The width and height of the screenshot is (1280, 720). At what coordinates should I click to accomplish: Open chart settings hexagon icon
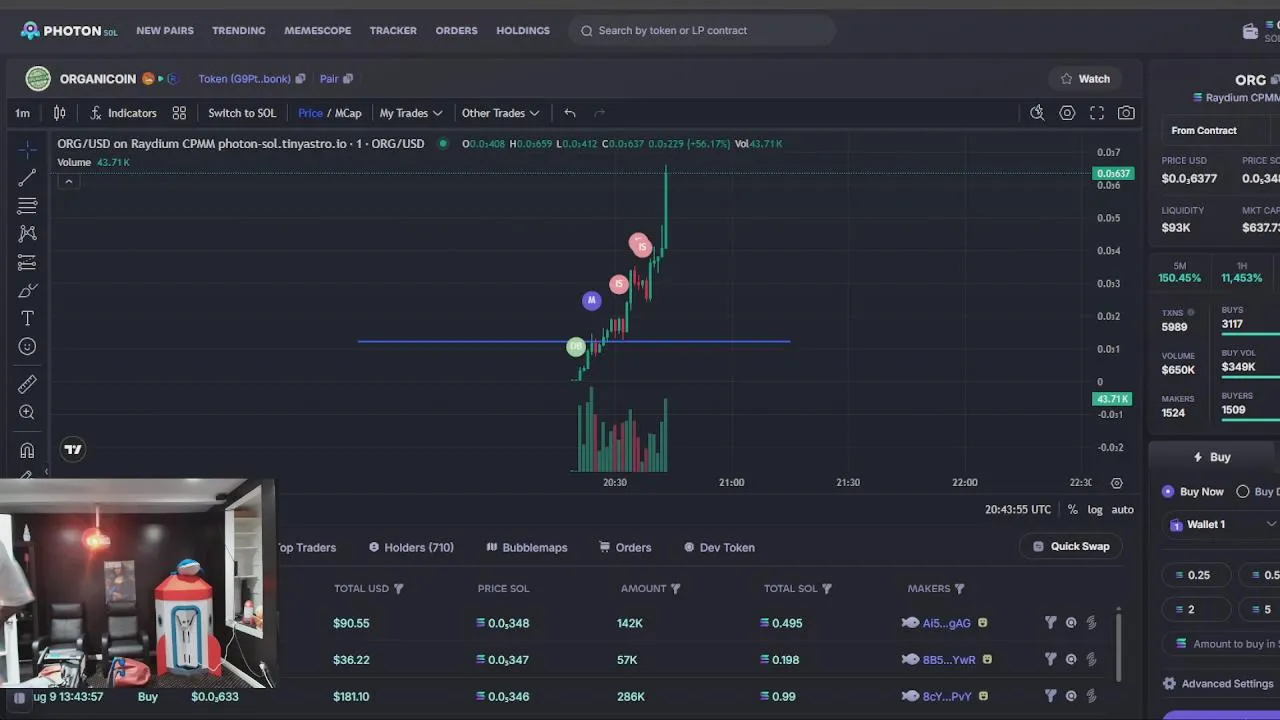[1067, 113]
